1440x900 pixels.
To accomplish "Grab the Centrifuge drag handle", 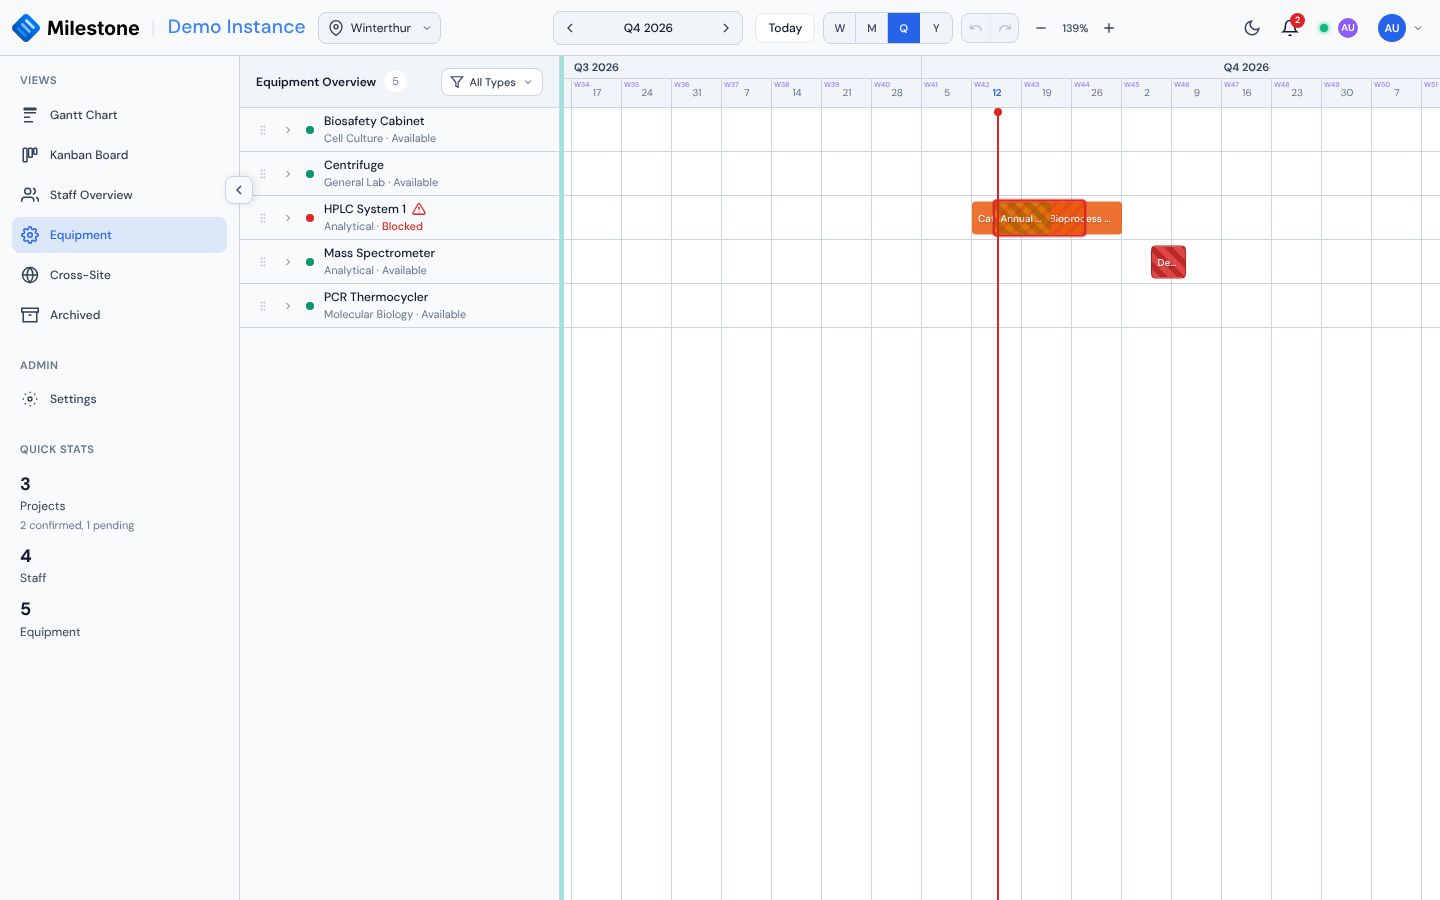I will [263, 174].
